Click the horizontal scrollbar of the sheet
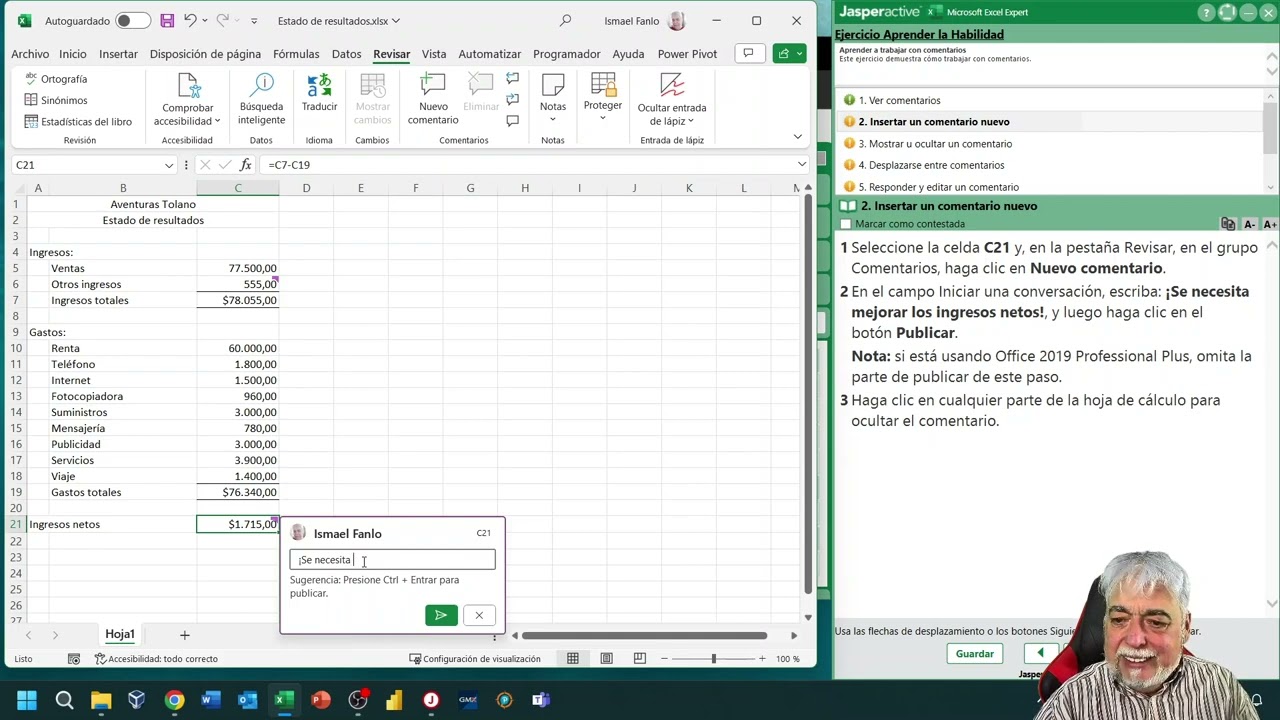 click(644, 635)
